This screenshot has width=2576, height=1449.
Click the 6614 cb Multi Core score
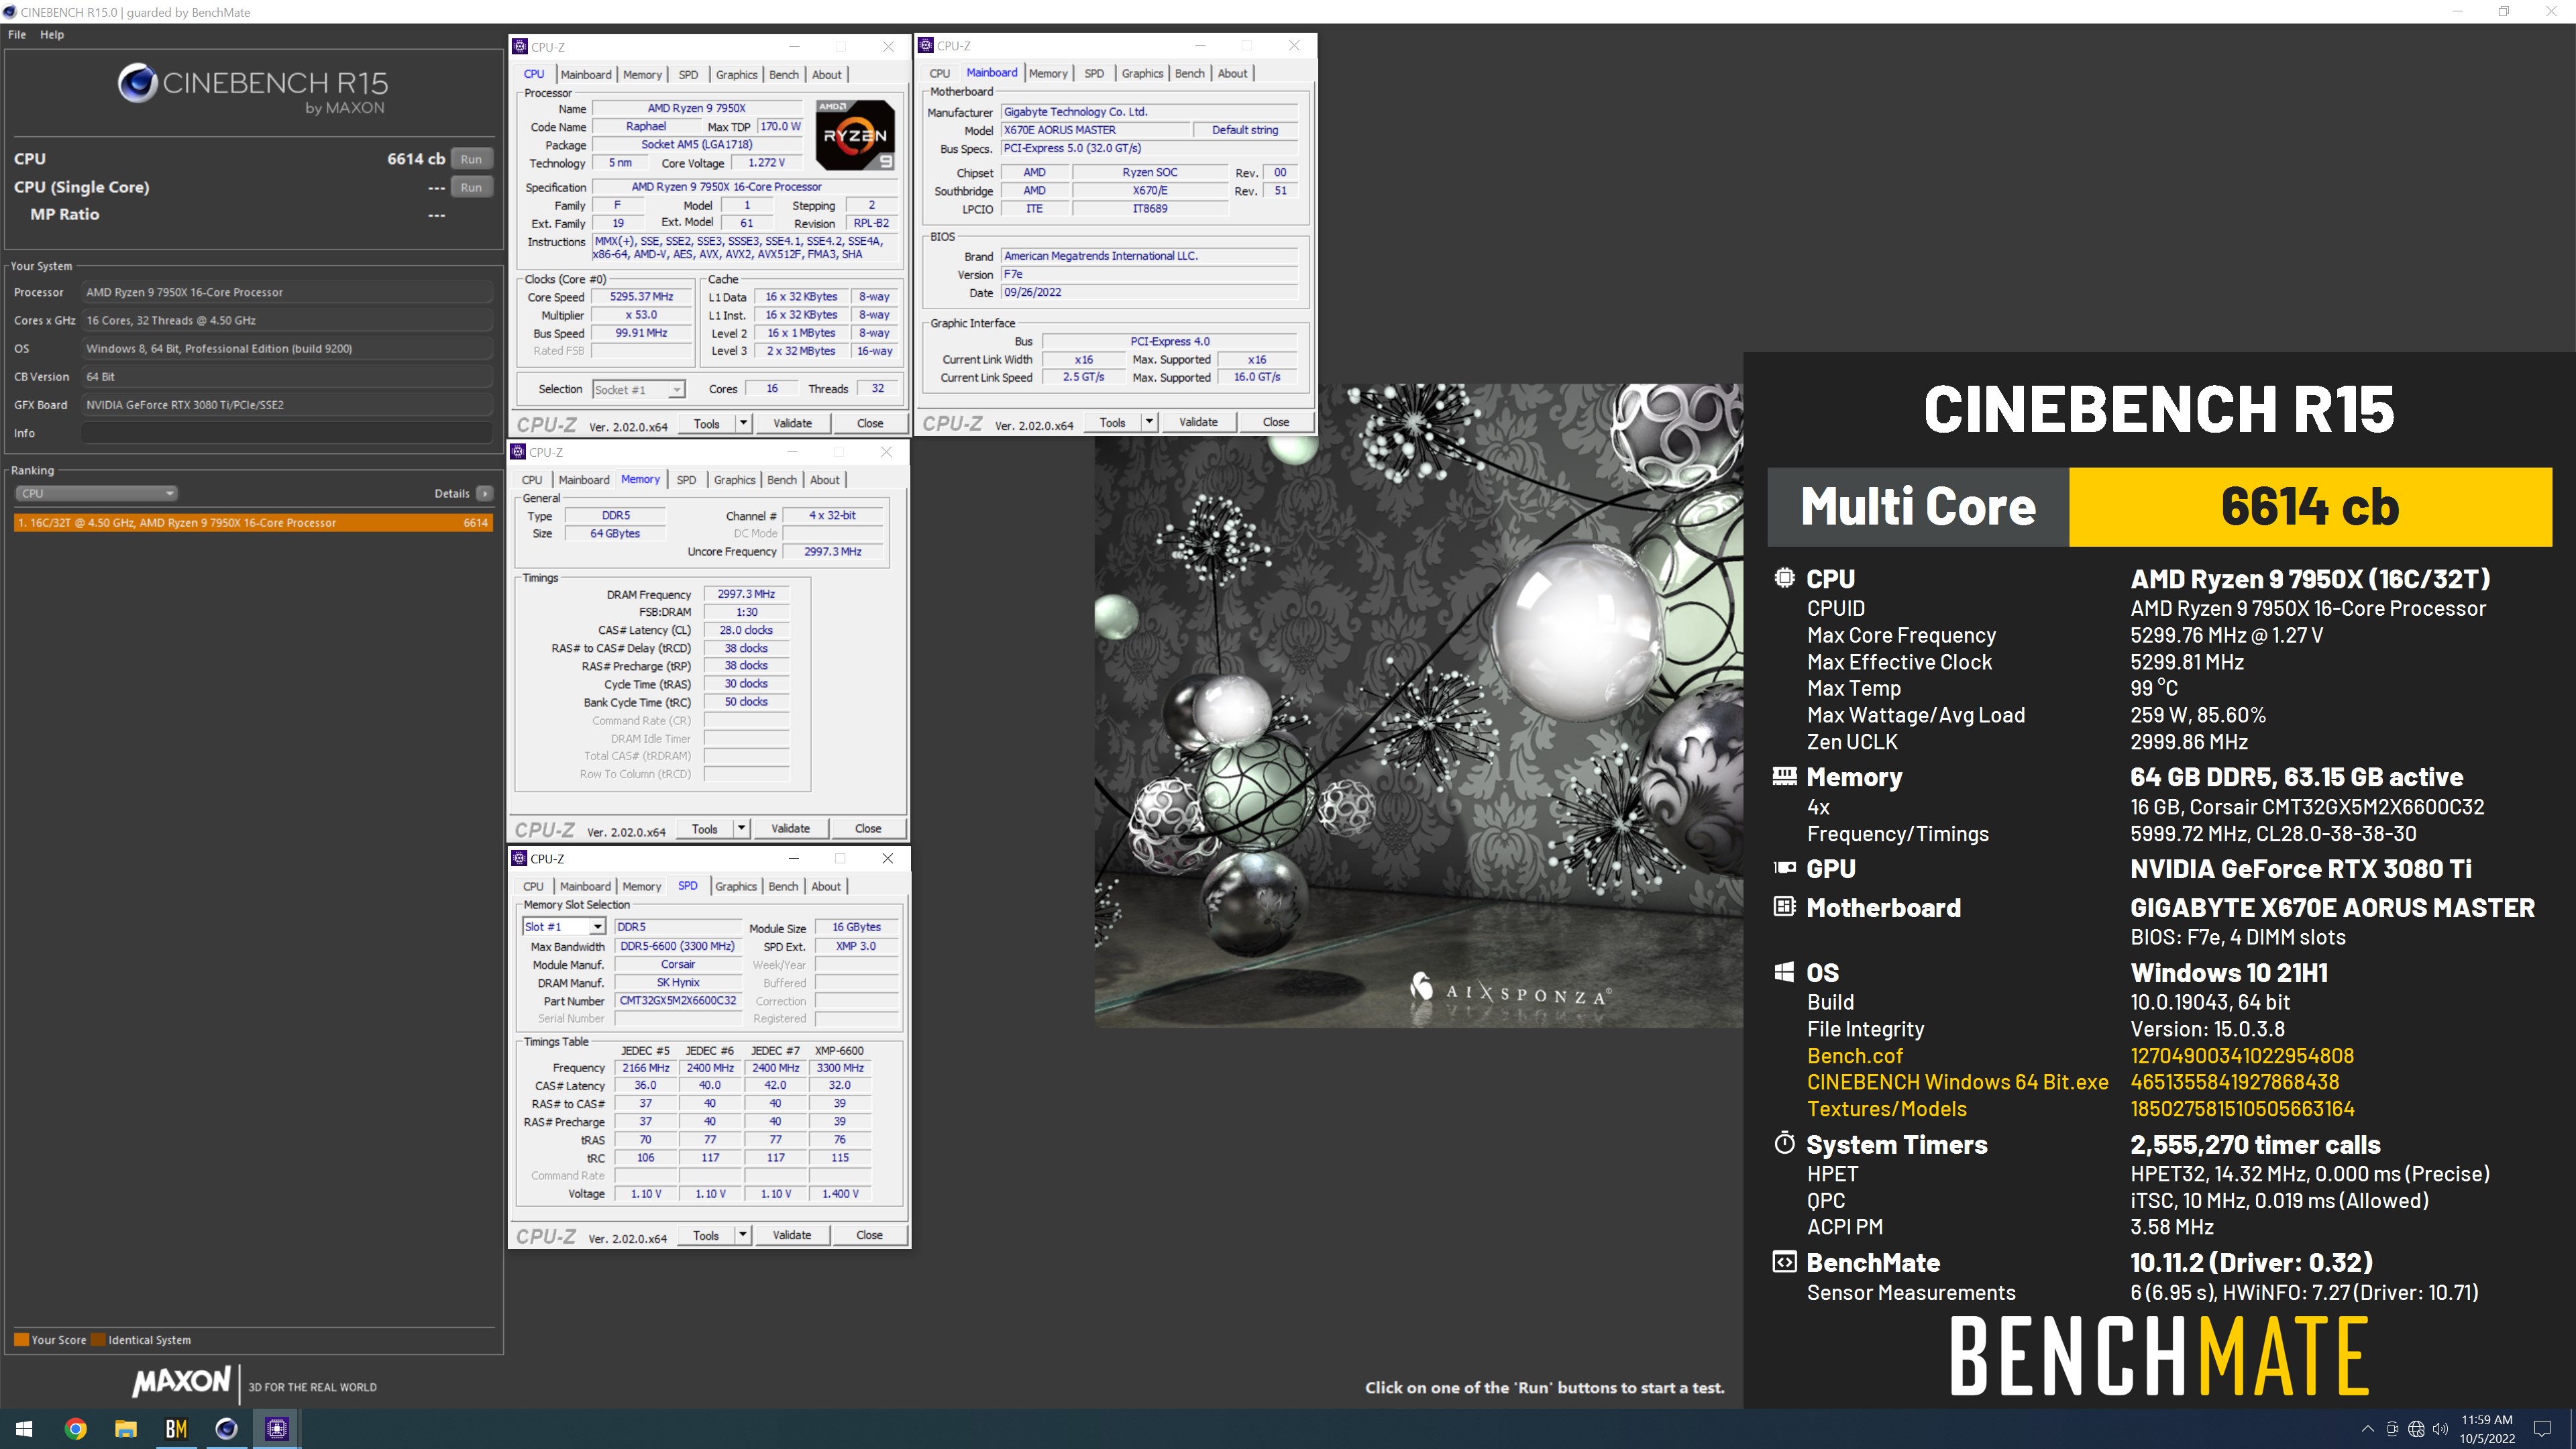pos(2310,507)
